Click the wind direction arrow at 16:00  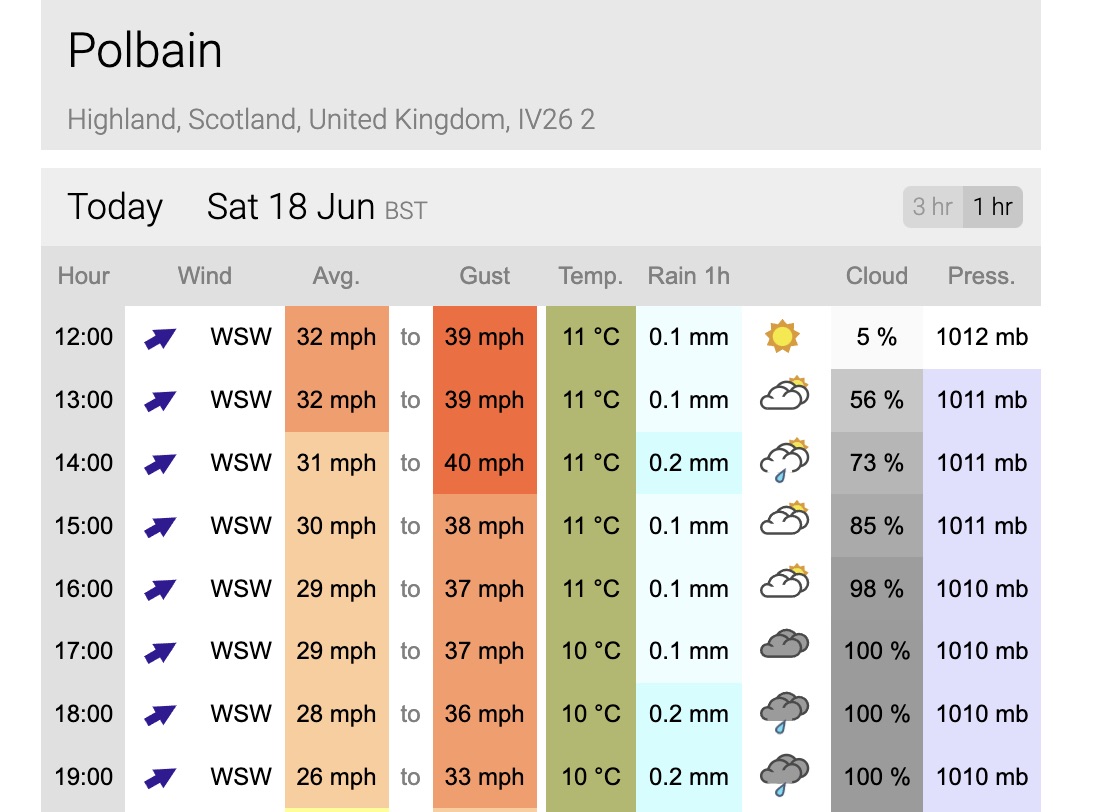(x=160, y=589)
